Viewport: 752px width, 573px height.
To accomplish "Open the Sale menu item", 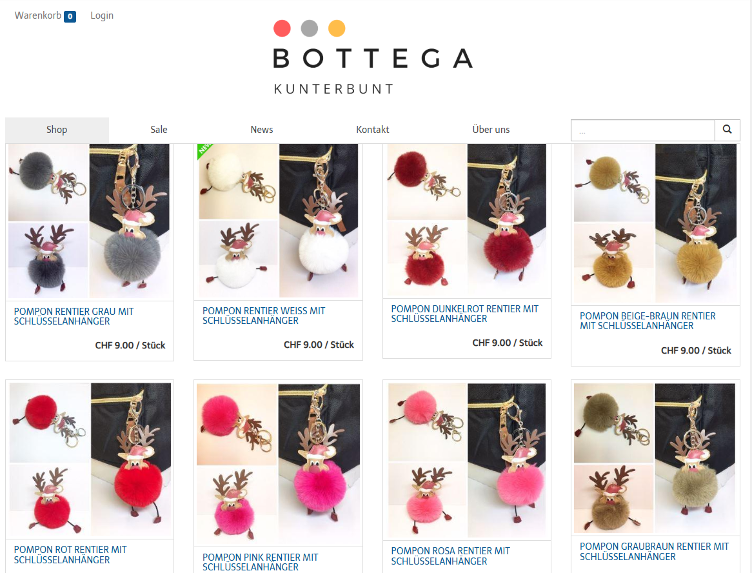I will [159, 129].
